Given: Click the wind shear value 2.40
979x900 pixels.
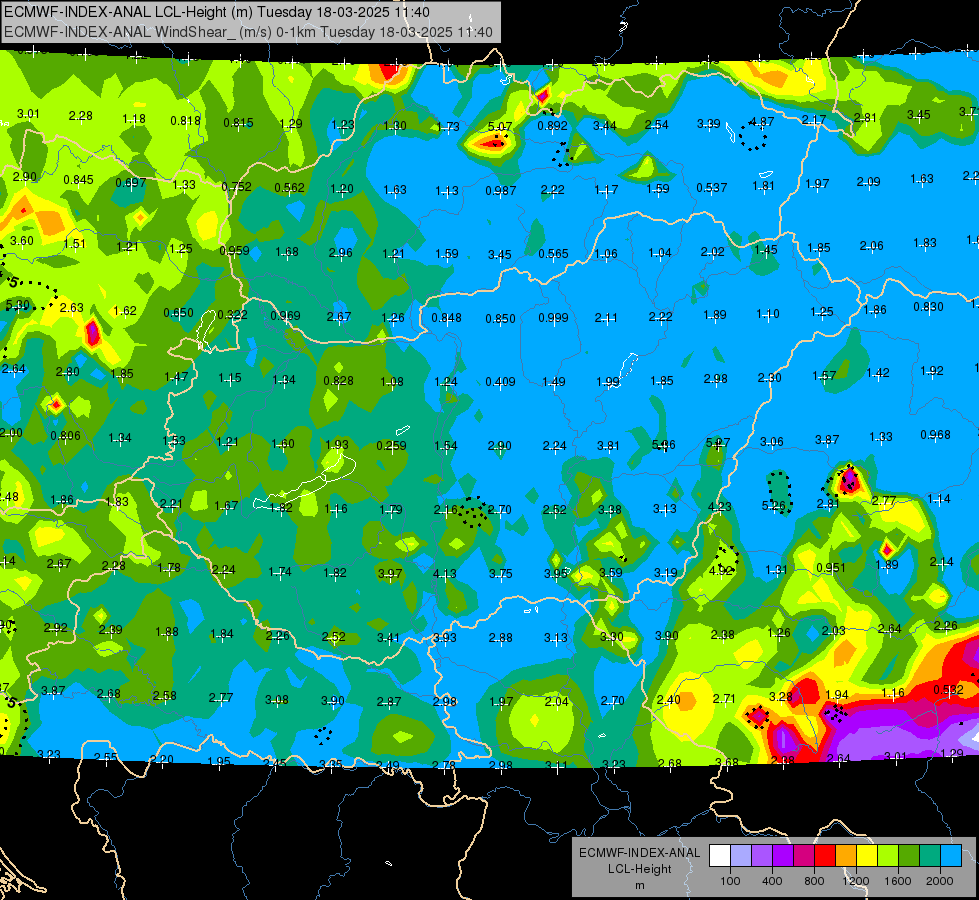Looking at the screenshot, I should [669, 700].
